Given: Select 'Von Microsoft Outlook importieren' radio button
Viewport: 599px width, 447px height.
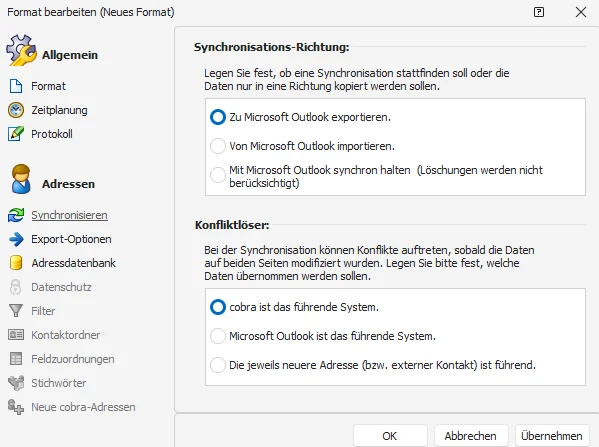Looking at the screenshot, I should click(218, 146).
